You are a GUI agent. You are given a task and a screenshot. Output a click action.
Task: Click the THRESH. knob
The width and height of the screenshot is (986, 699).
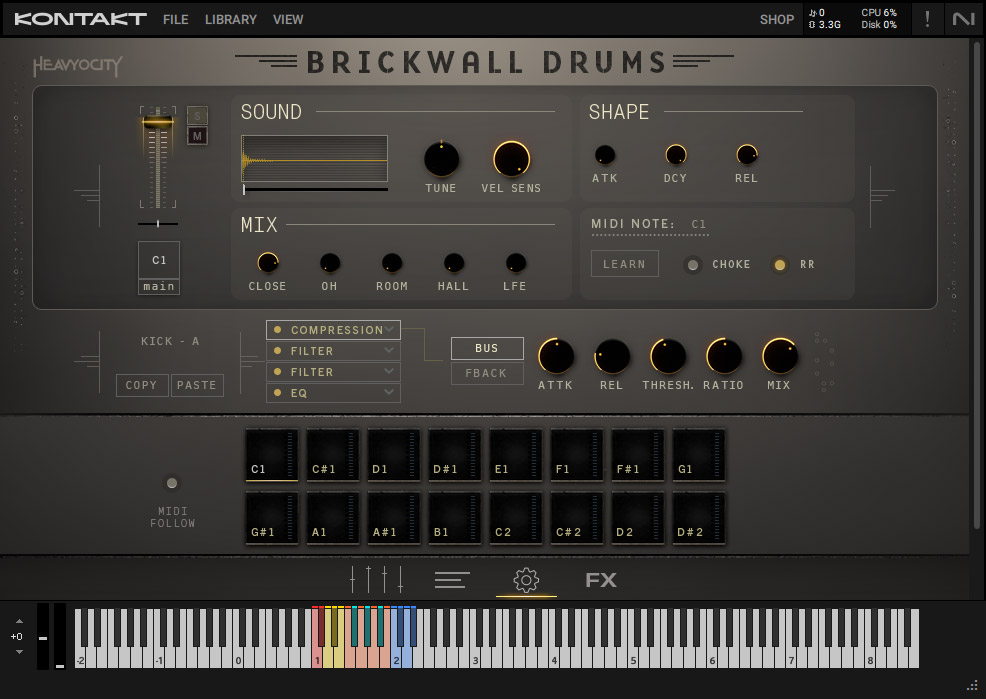pyautogui.click(x=668, y=356)
